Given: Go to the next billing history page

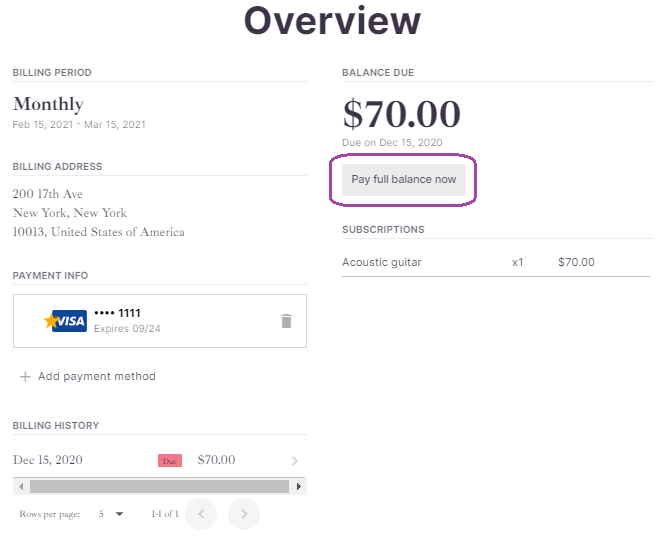Looking at the screenshot, I should [x=244, y=514].
